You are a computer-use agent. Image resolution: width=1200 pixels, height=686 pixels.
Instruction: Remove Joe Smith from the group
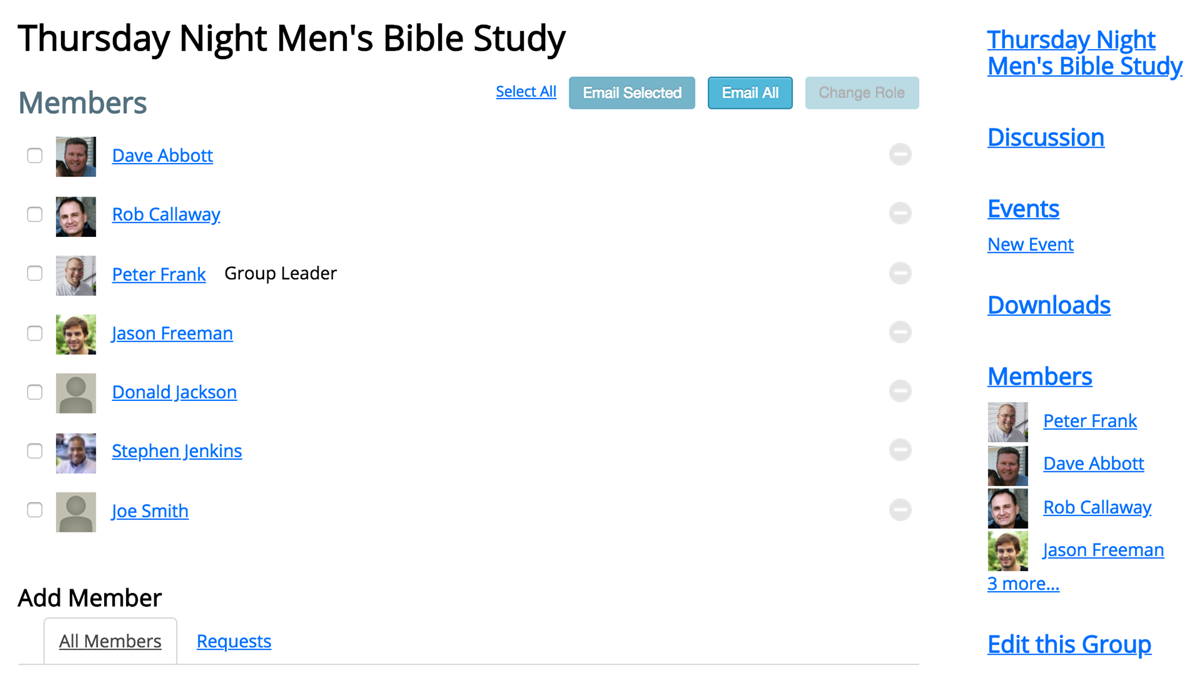point(900,509)
